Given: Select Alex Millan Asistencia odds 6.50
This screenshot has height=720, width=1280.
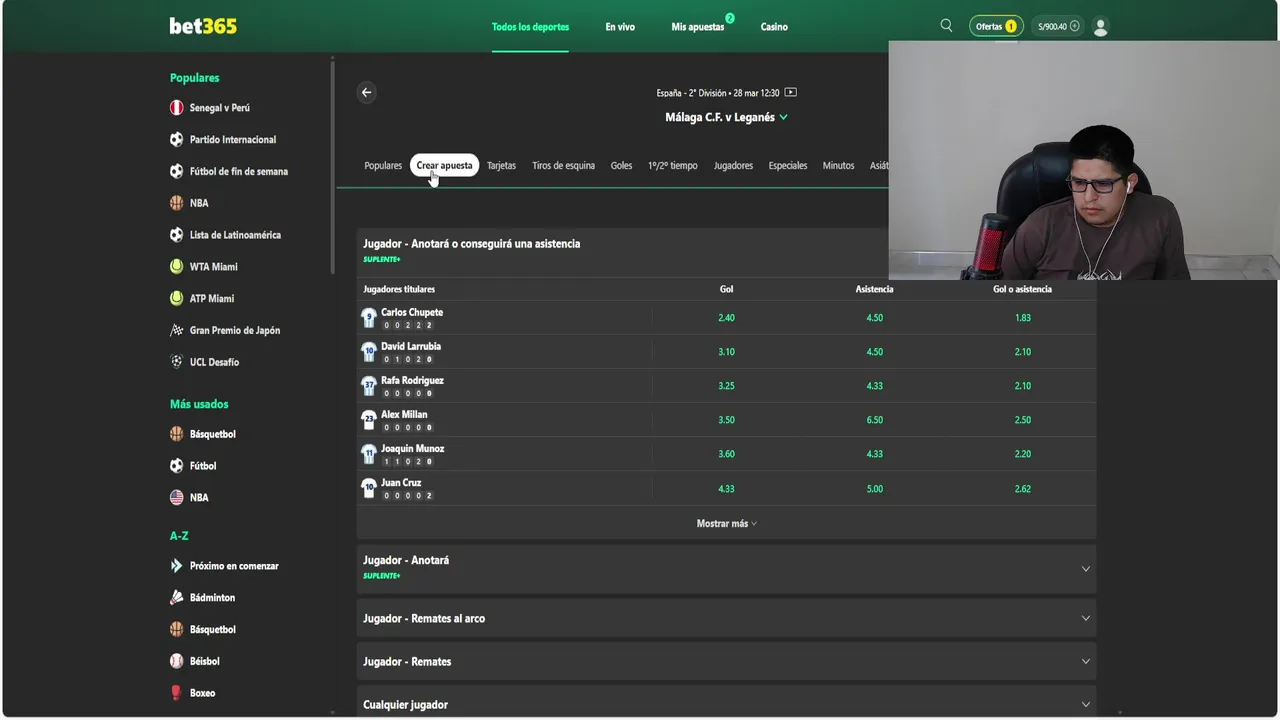Looking at the screenshot, I should (875, 420).
